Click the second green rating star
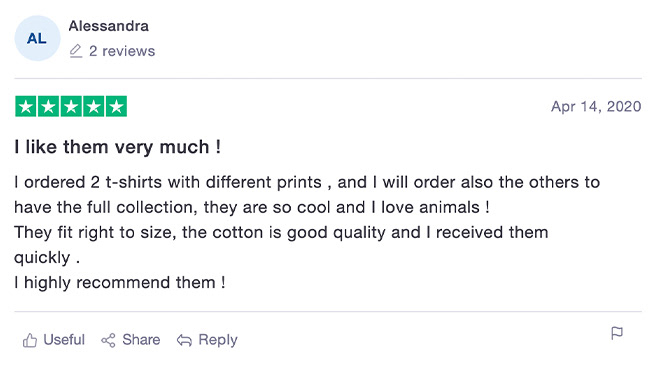This screenshot has width=653, height=374. pyautogui.click(x=48, y=107)
